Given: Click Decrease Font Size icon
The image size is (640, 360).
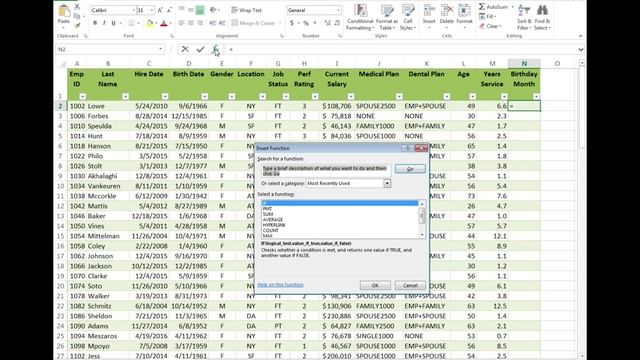Looking at the screenshot, I should click(x=169, y=10).
